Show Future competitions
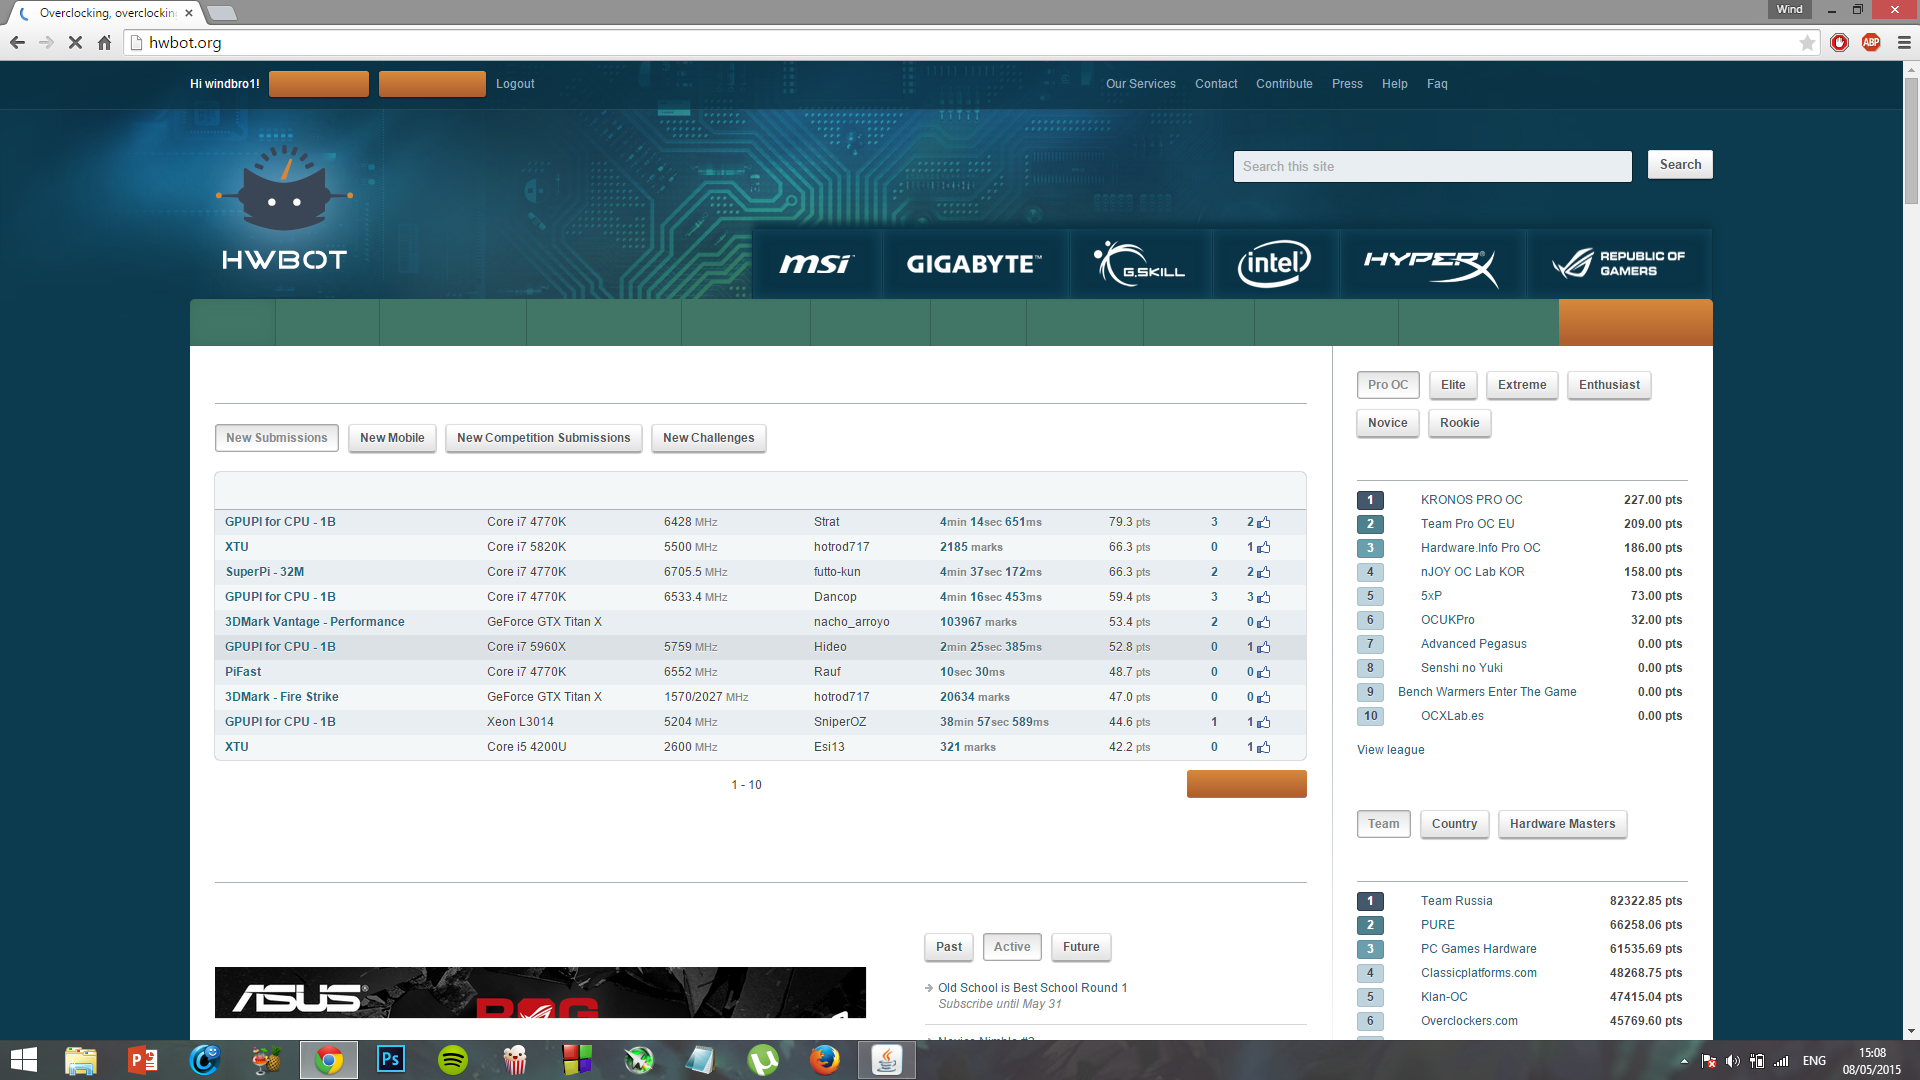The width and height of the screenshot is (1920, 1080). (1081, 947)
